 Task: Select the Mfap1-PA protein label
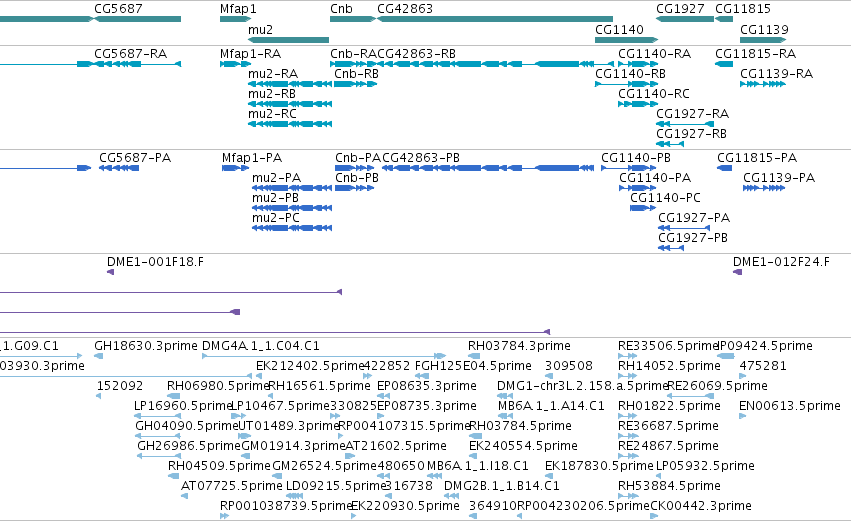[x=252, y=158]
